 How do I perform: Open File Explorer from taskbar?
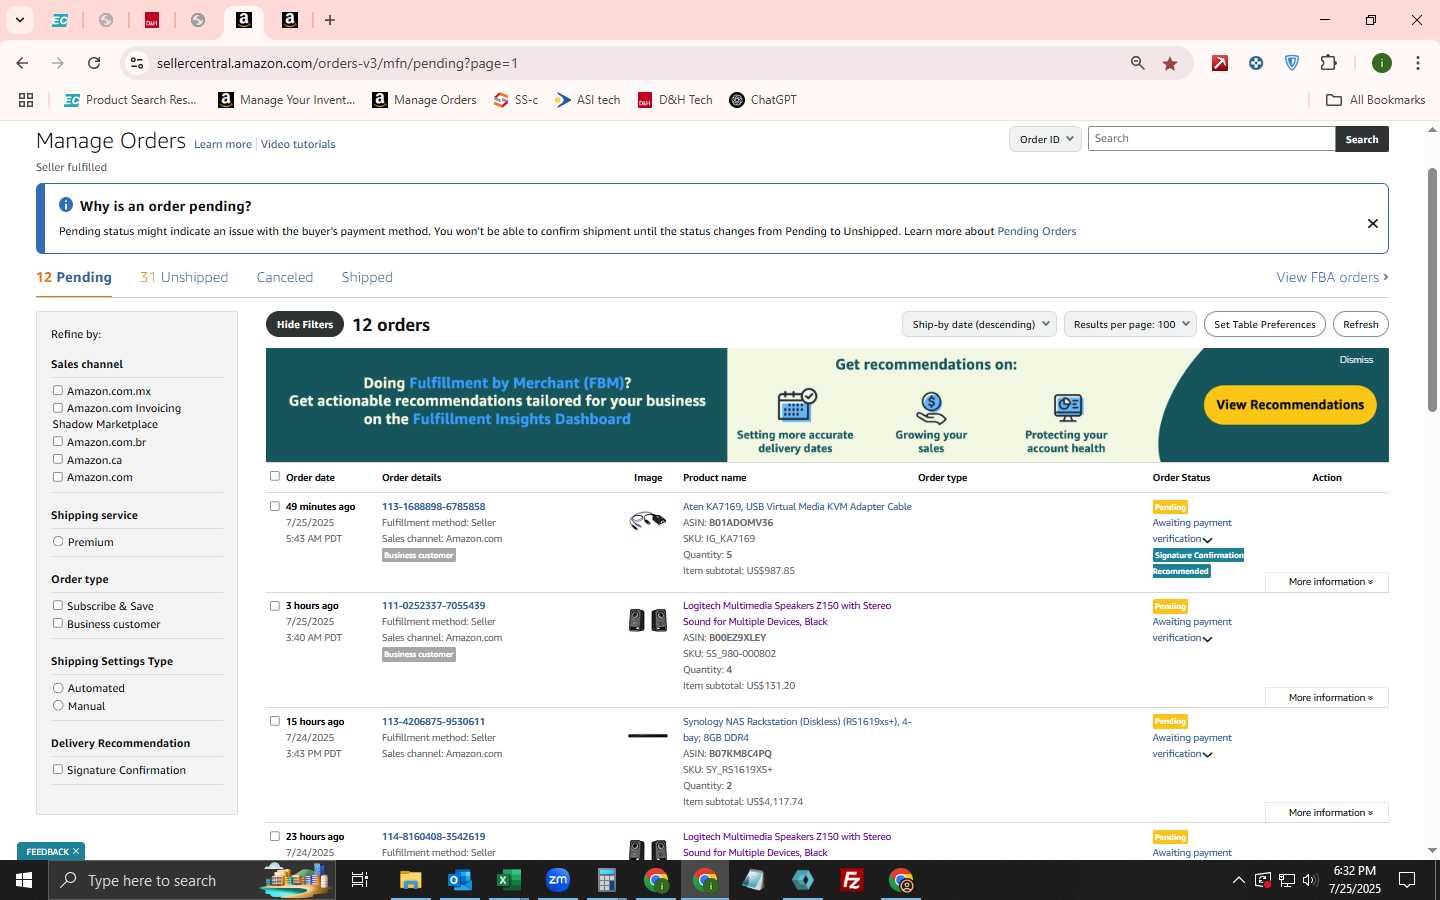[410, 880]
